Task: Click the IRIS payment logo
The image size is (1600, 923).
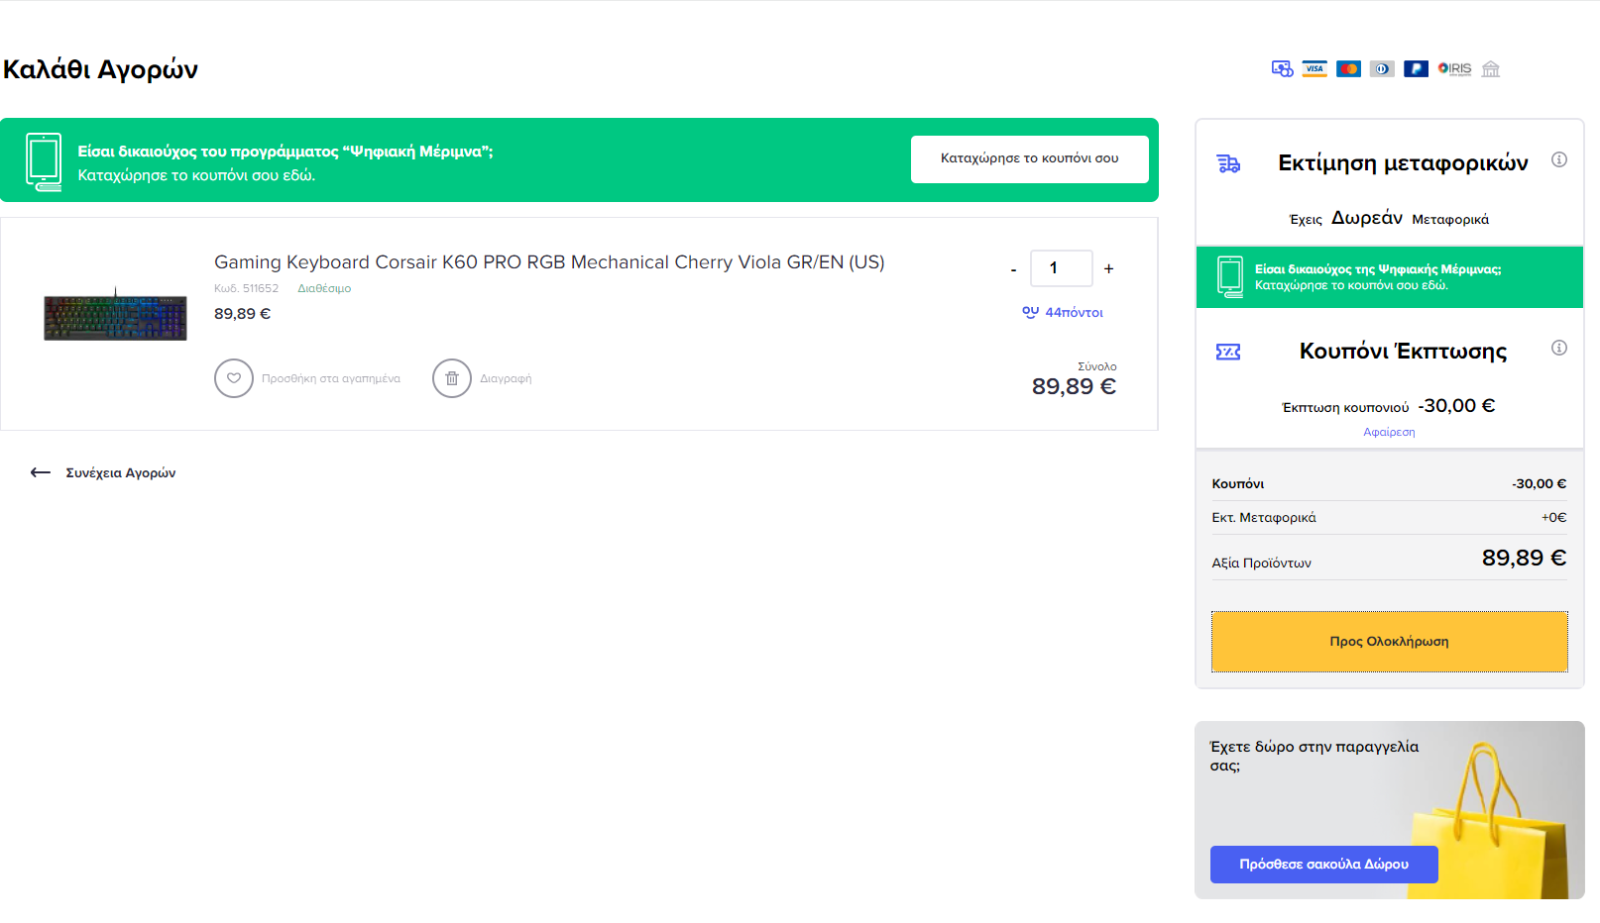Action: [x=1455, y=69]
